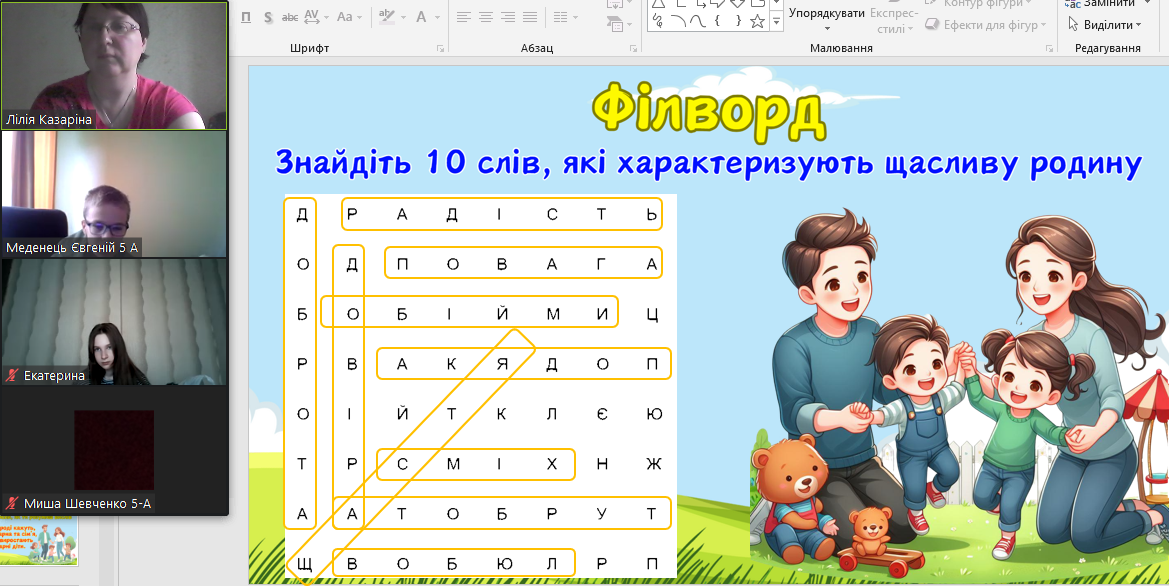Select Лілія Казаріна's video tile

(x=114, y=66)
